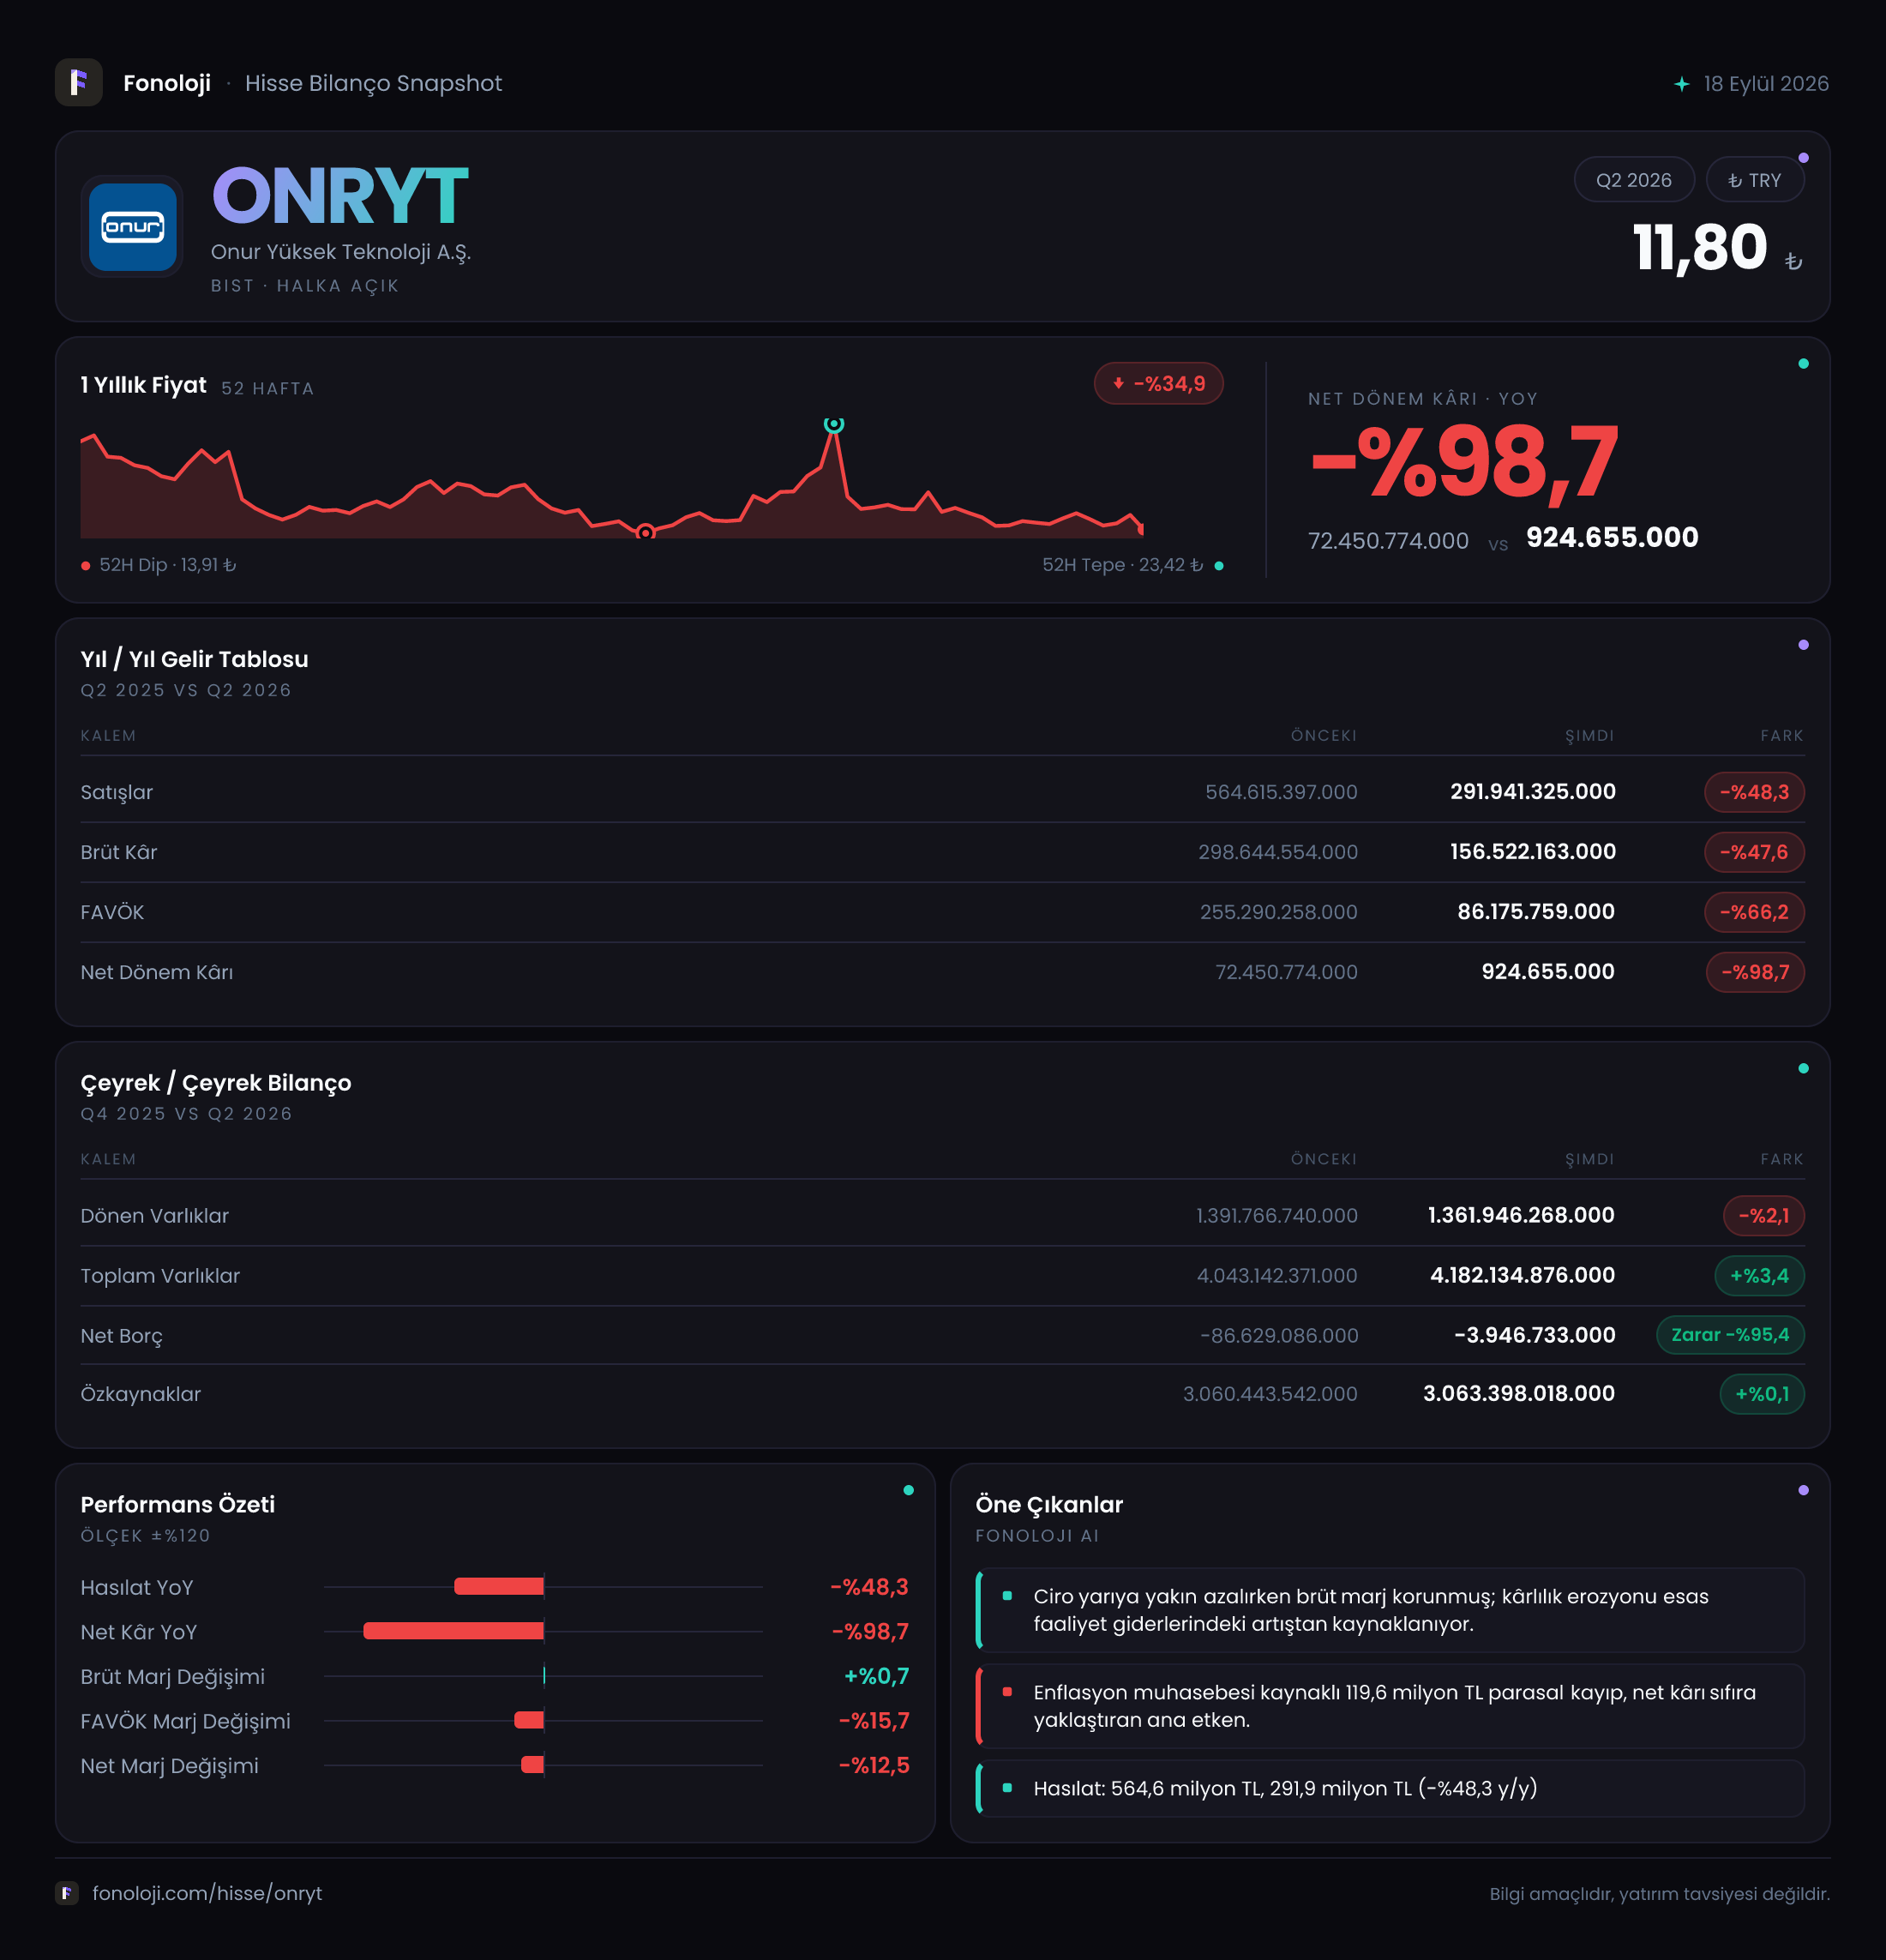Select the inflation accounting highlight card
The width and height of the screenshot is (1886, 1960).
(x=1390, y=1706)
